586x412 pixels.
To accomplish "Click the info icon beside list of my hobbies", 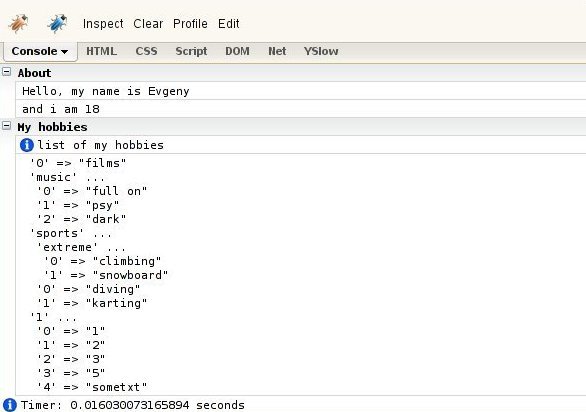I will click(x=27, y=145).
